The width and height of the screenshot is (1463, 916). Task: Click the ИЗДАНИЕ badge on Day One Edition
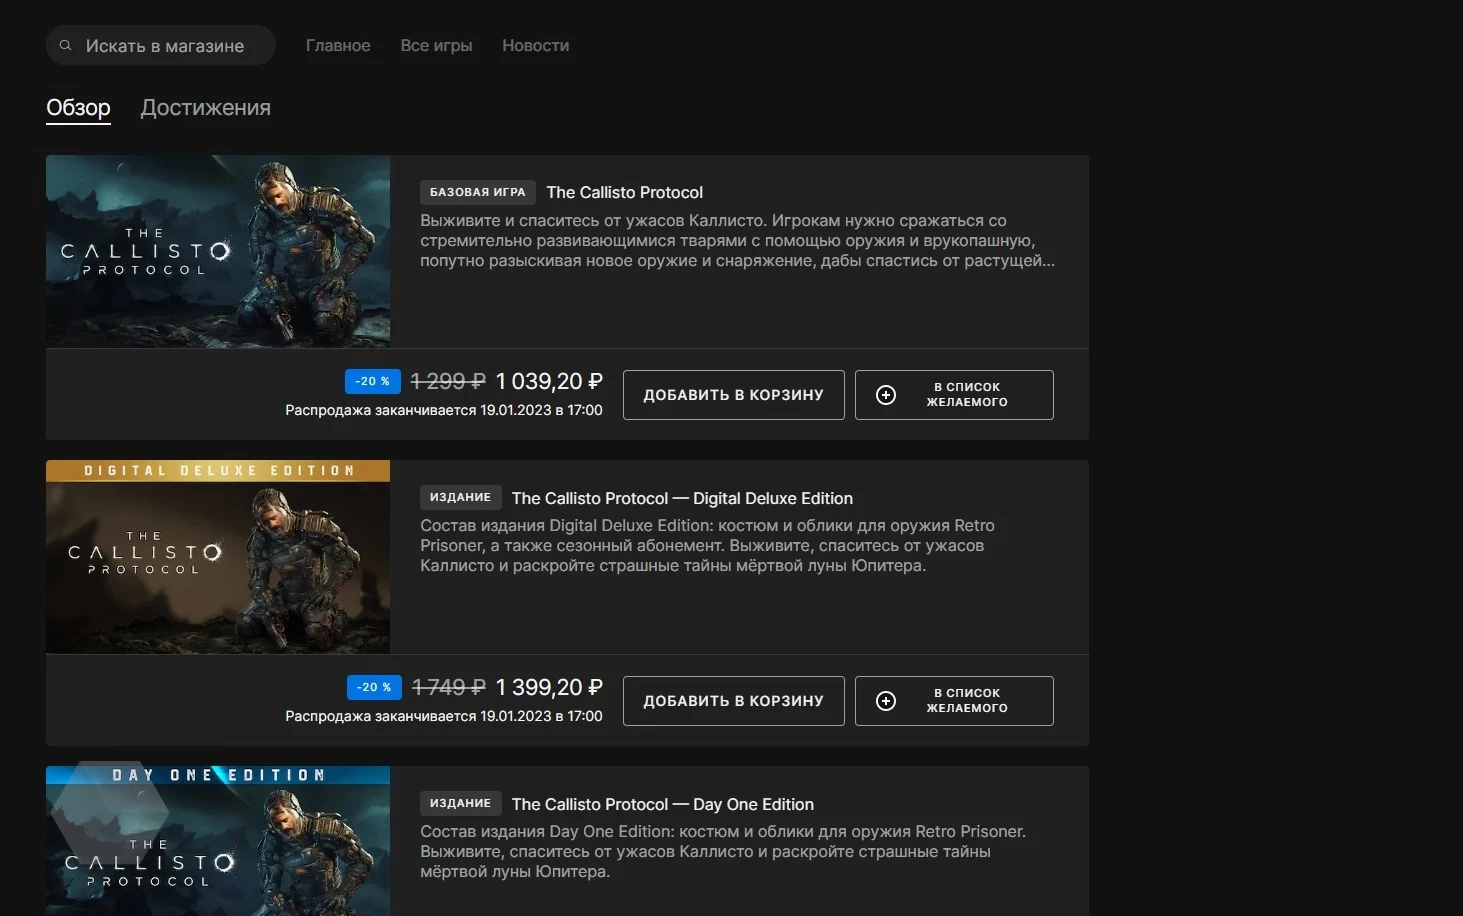click(x=460, y=803)
